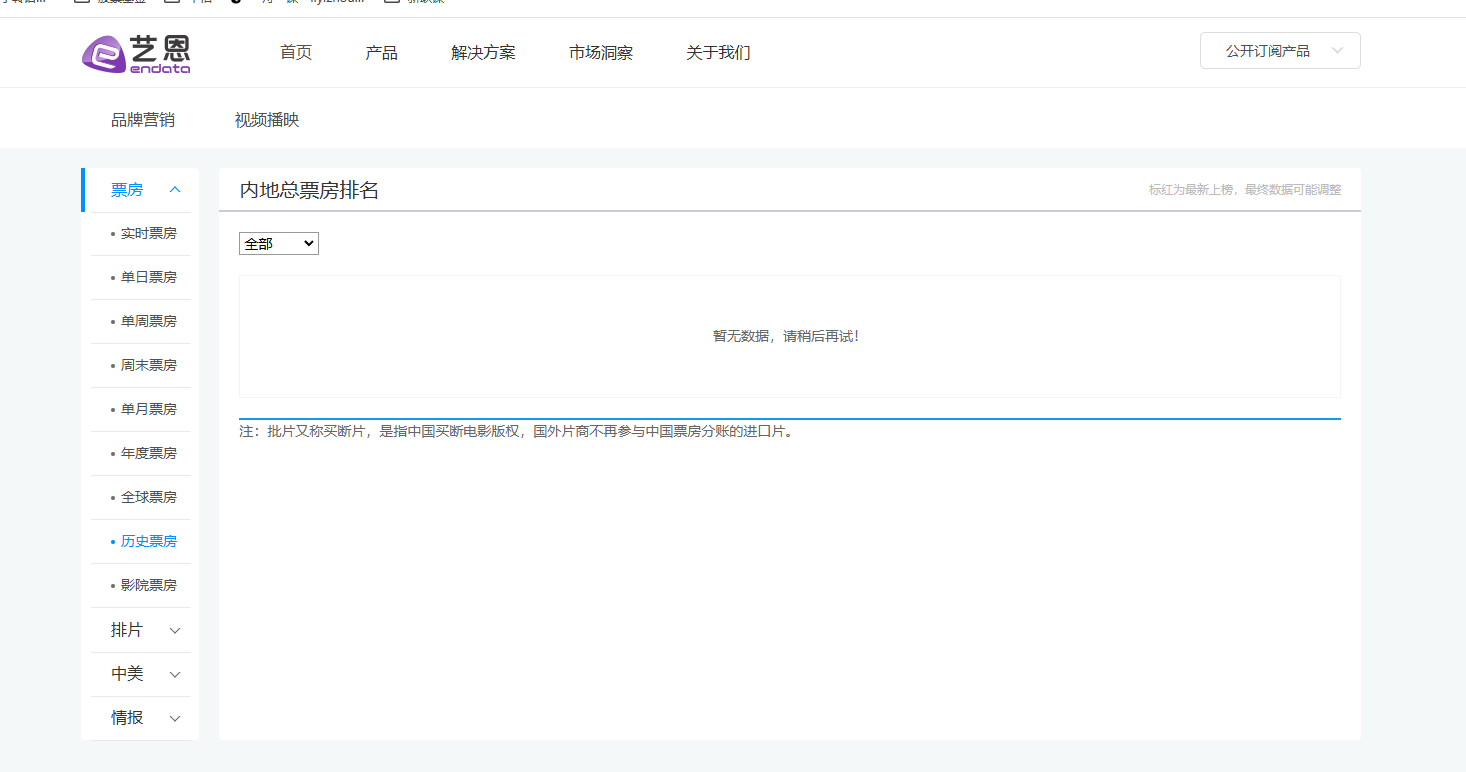Open 解决方案 in navigation bar
Viewport: 1466px width, 772px height.
[483, 53]
